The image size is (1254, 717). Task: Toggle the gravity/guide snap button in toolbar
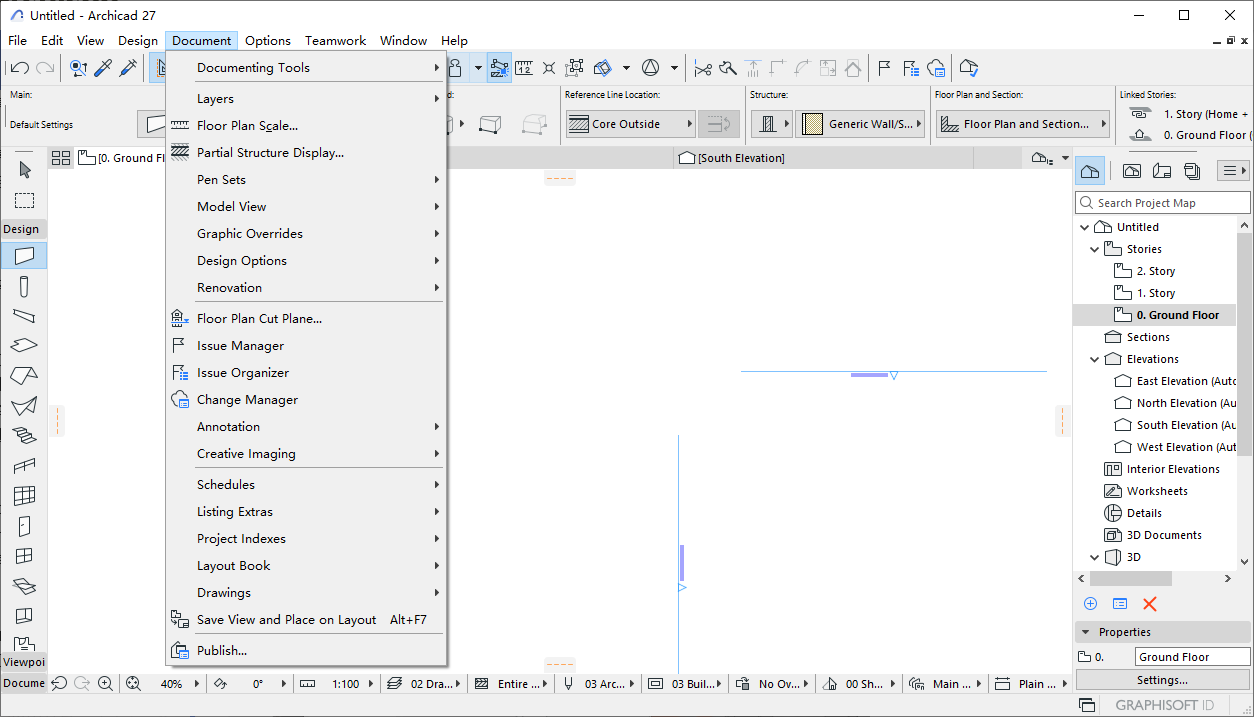tap(499, 68)
